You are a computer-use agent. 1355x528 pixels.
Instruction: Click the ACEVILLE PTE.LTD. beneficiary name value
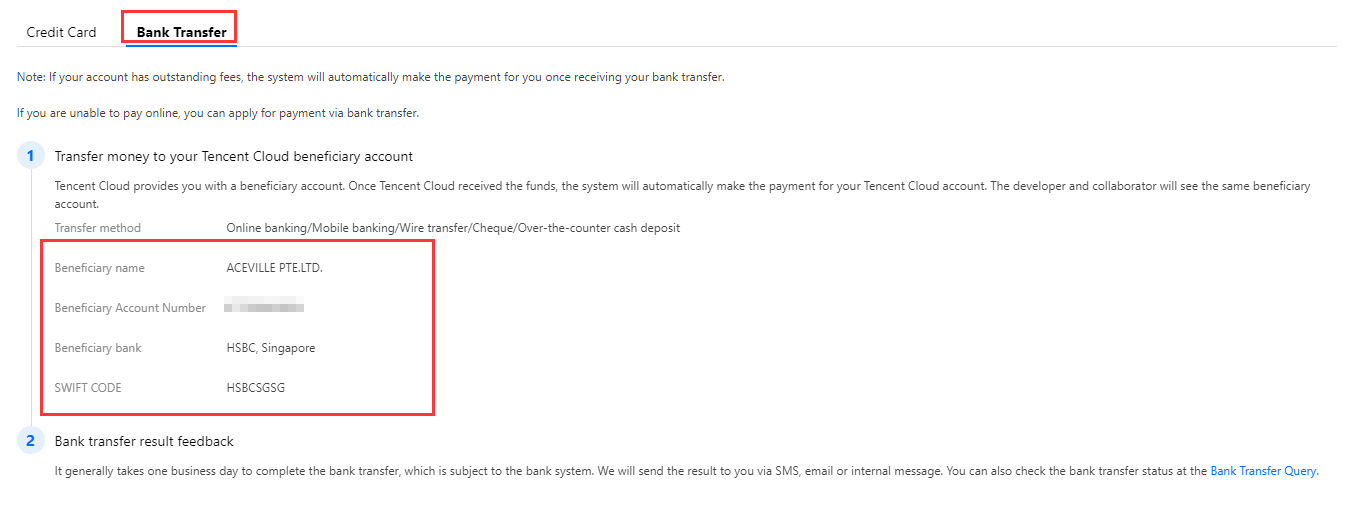275,268
